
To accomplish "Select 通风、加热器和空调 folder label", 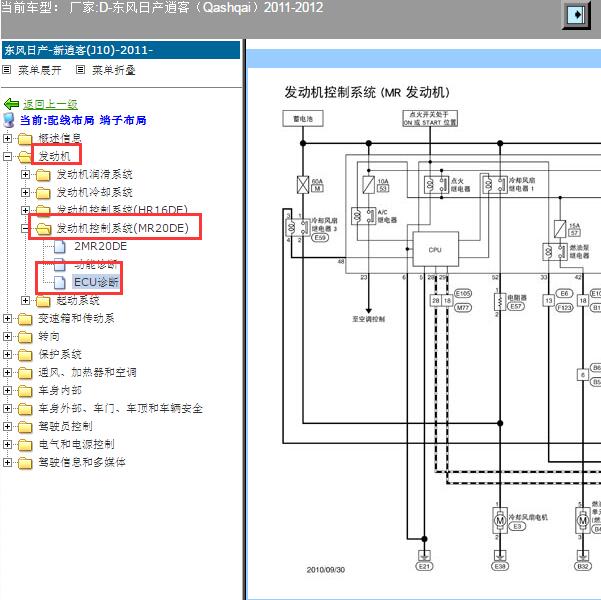I will [87, 372].
